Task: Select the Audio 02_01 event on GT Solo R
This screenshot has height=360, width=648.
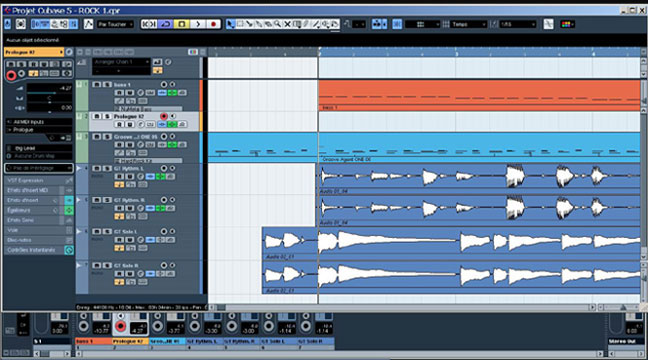Action: [451, 277]
